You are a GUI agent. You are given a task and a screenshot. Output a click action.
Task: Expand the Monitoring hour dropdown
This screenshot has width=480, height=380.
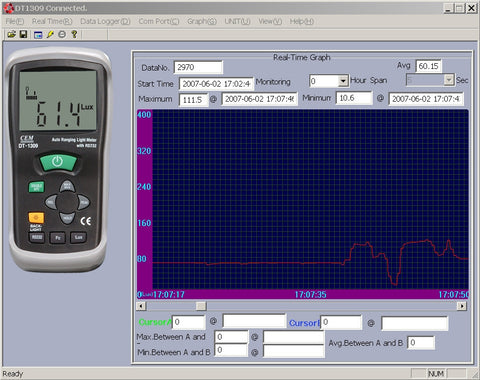343,81
